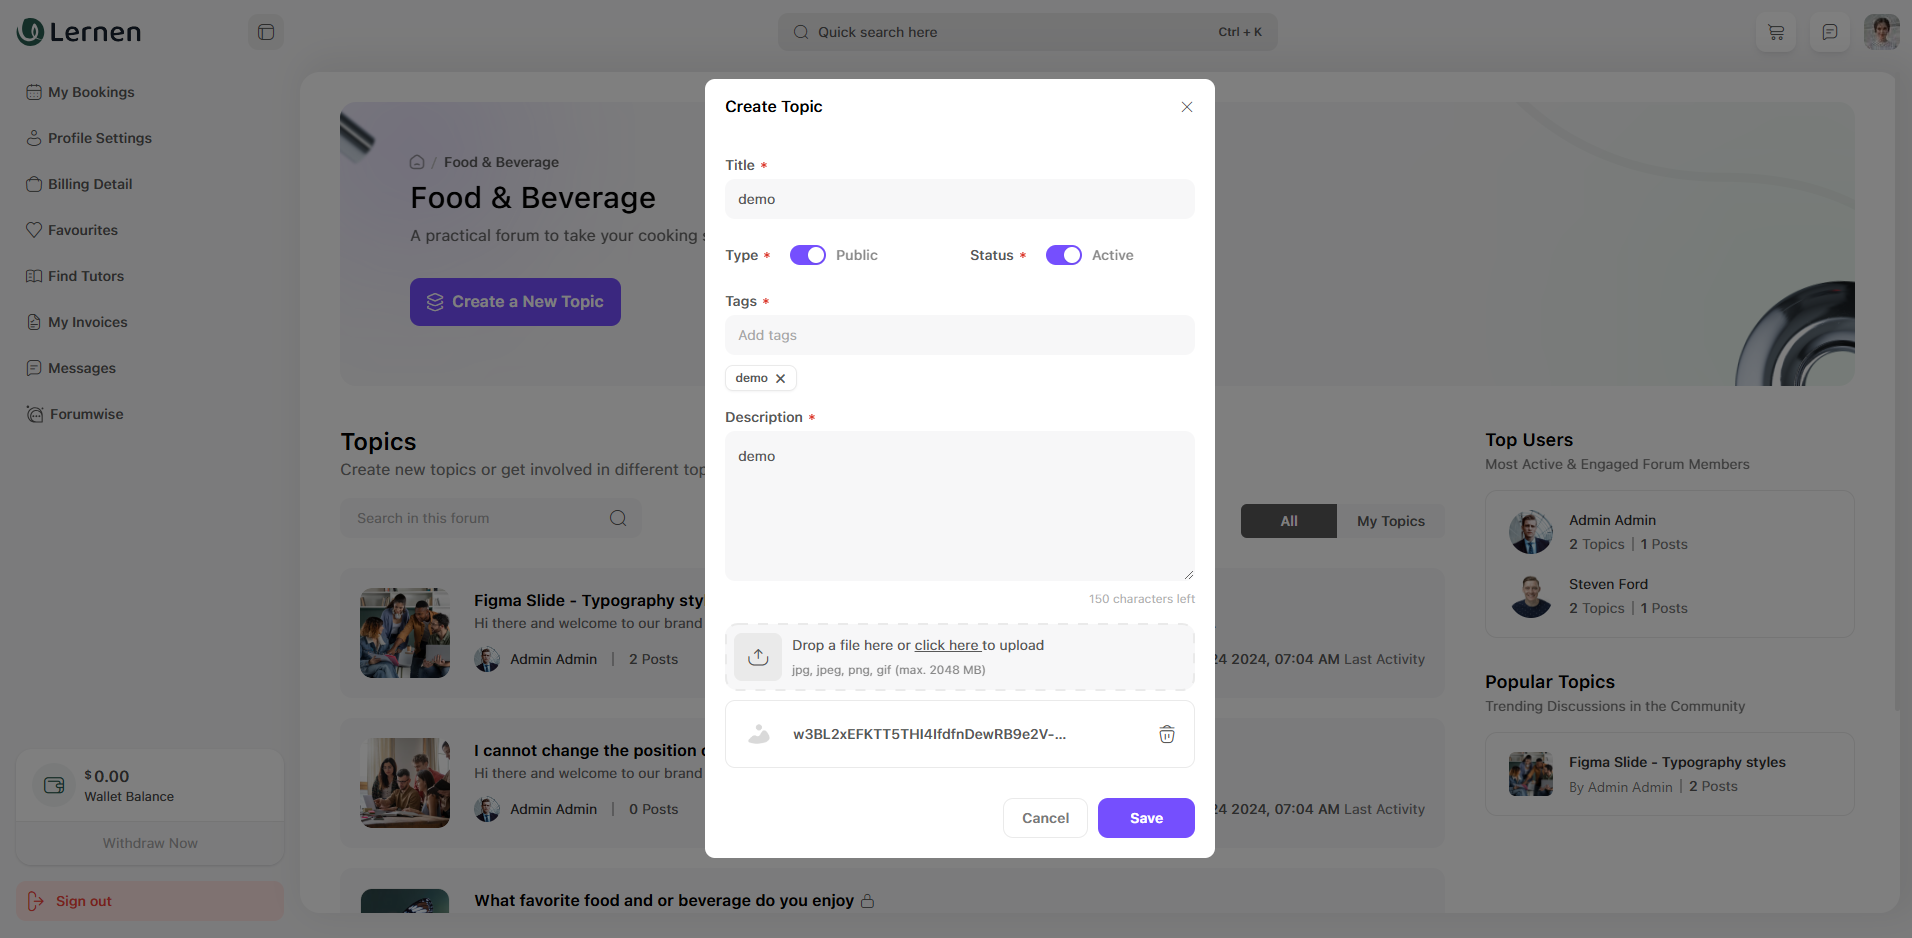Click the Lernen logo in the top left
Image resolution: width=1912 pixels, height=938 pixels.
[78, 31]
